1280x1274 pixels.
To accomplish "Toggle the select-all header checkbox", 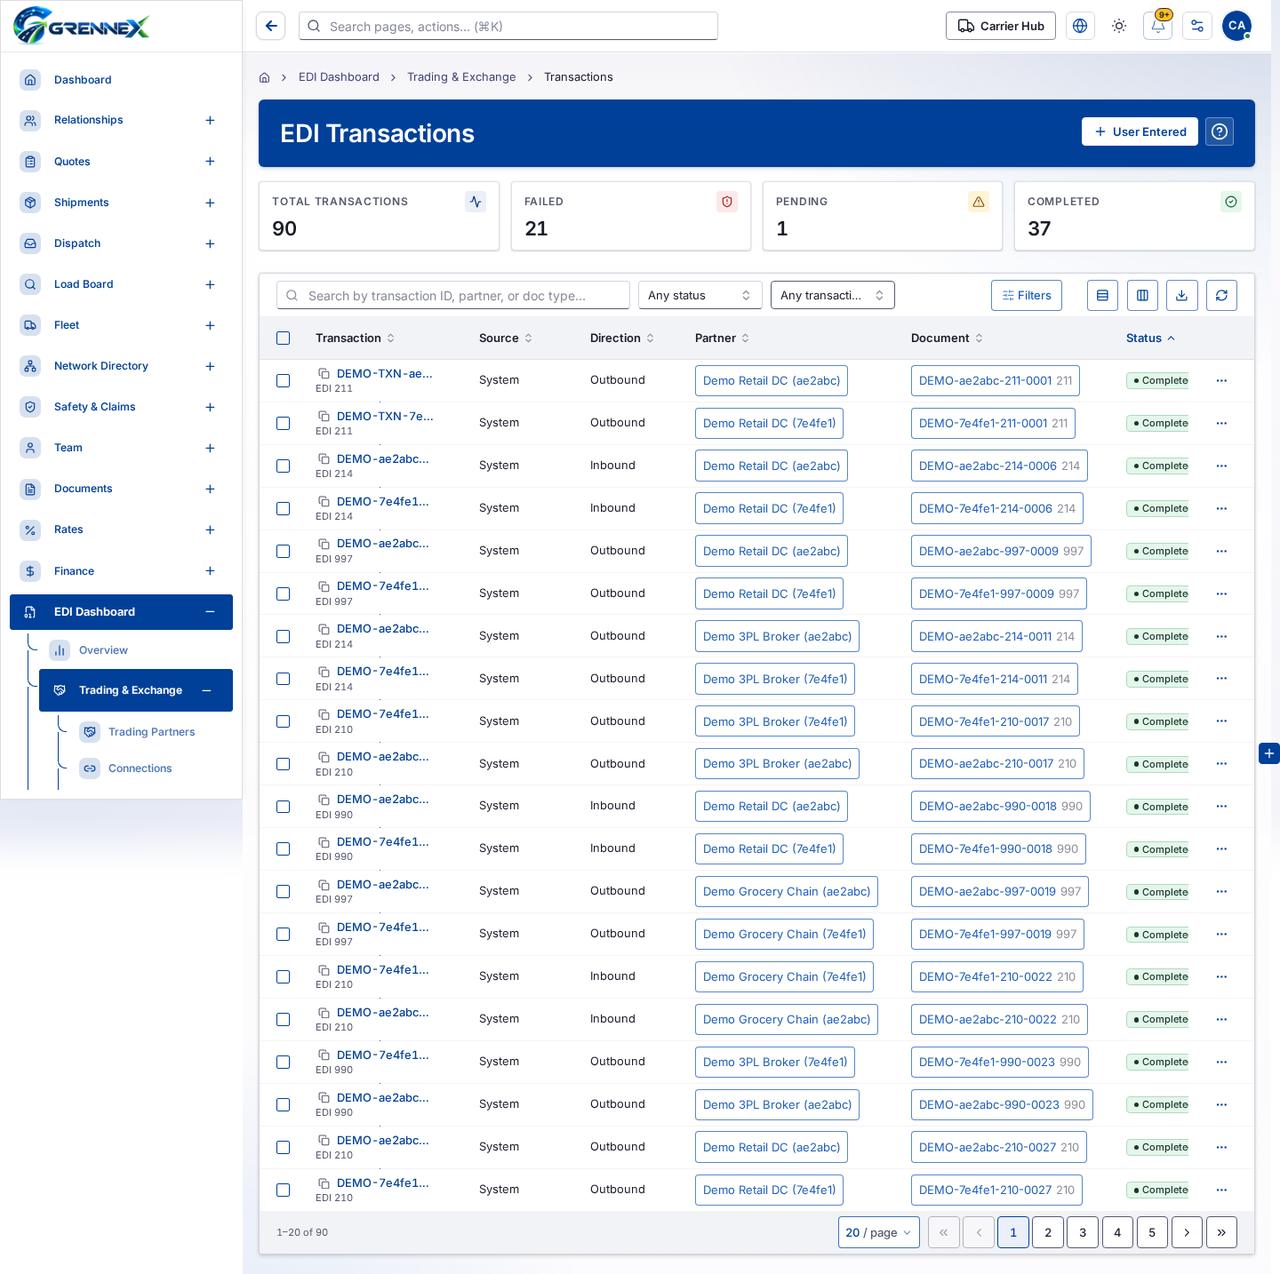I will [283, 338].
